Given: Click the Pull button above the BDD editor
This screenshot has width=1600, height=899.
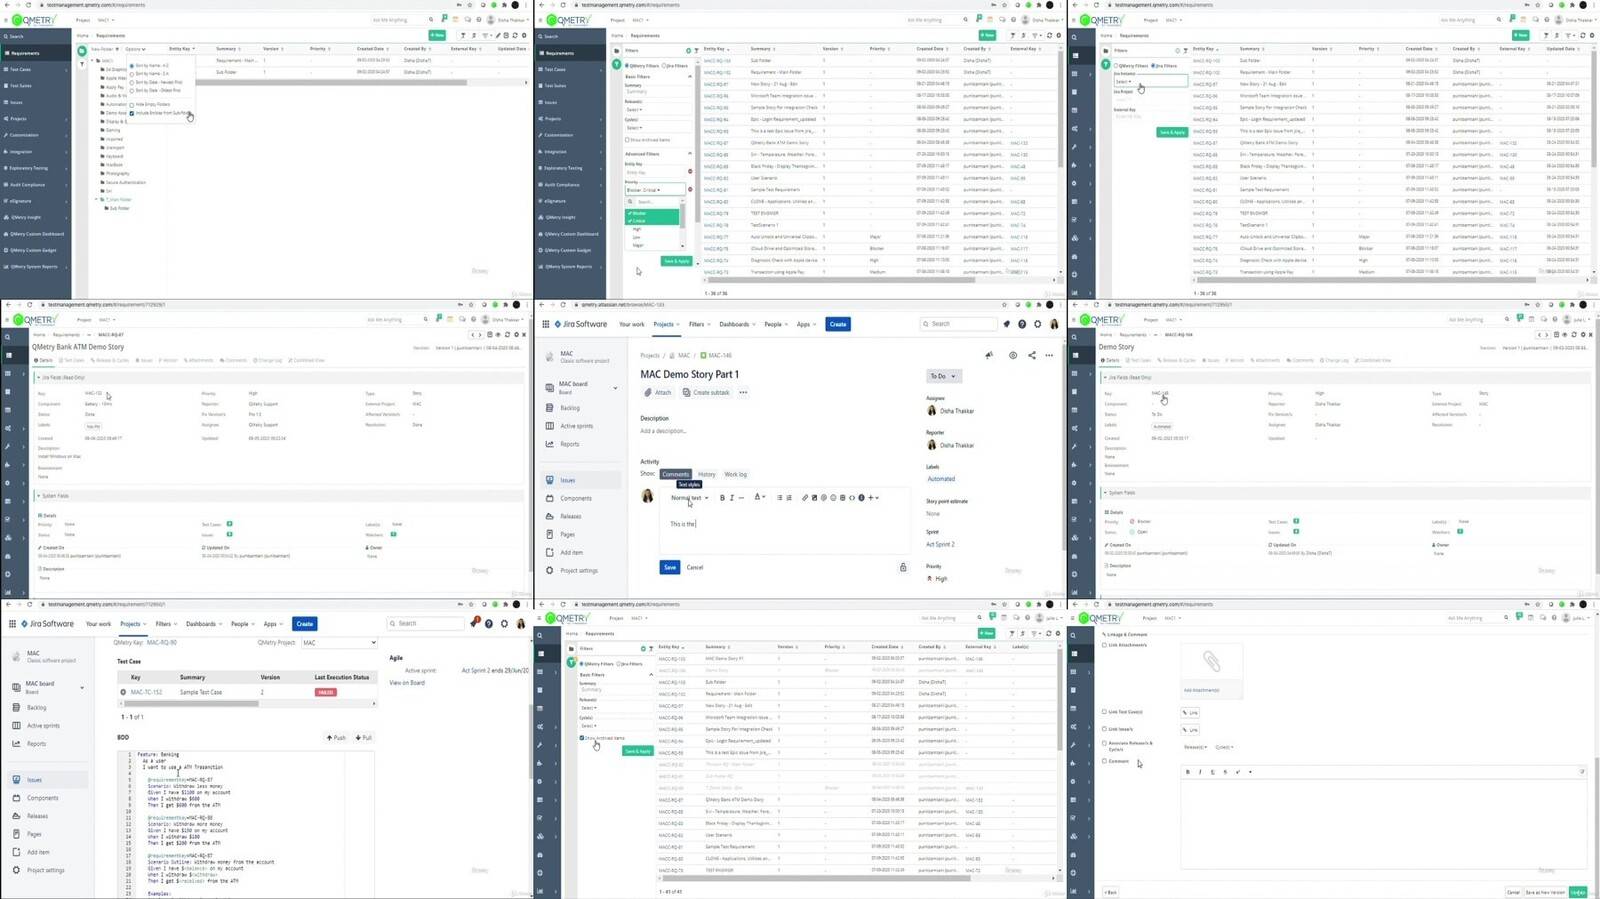Looking at the screenshot, I should tap(364, 738).
